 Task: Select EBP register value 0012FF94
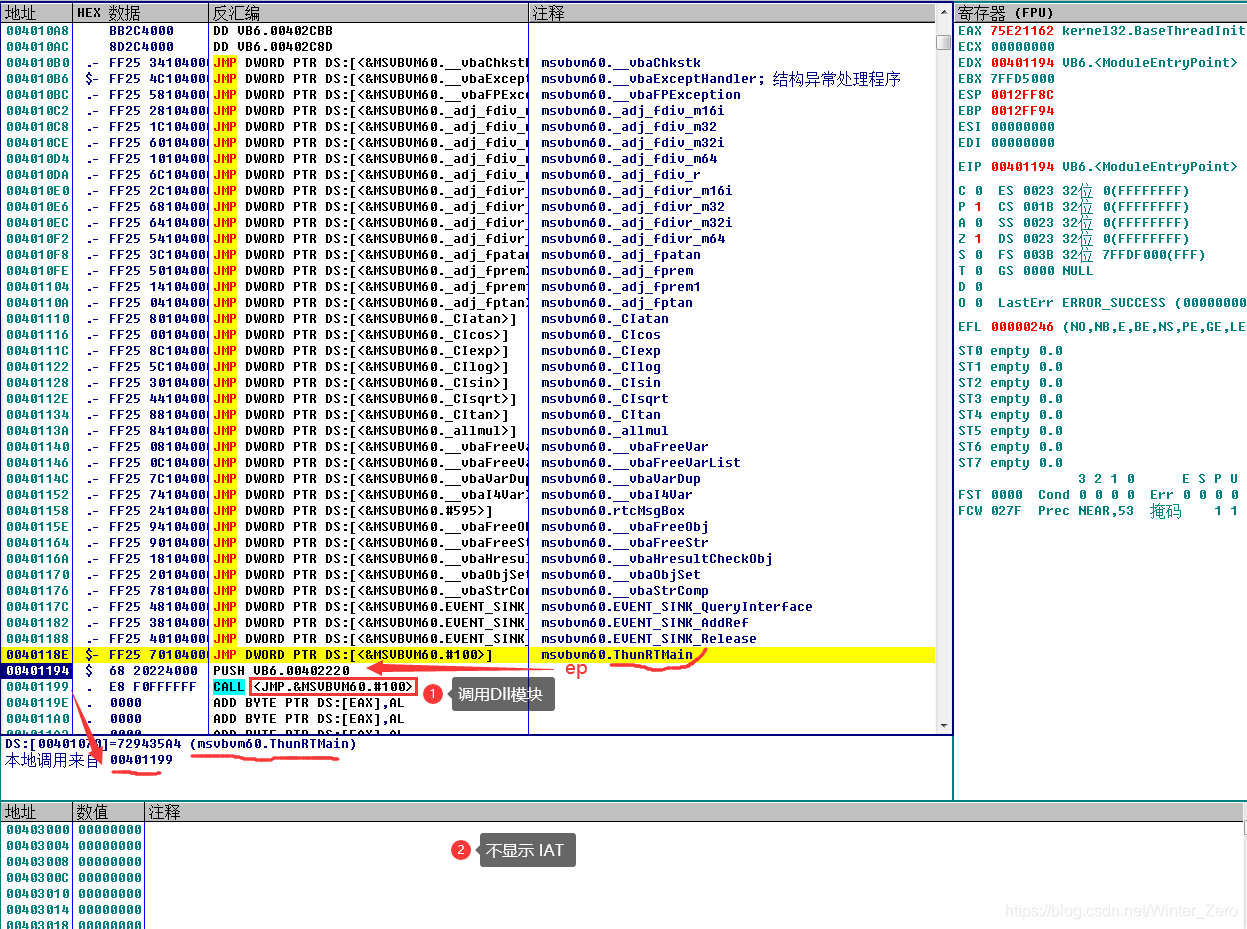click(1022, 111)
